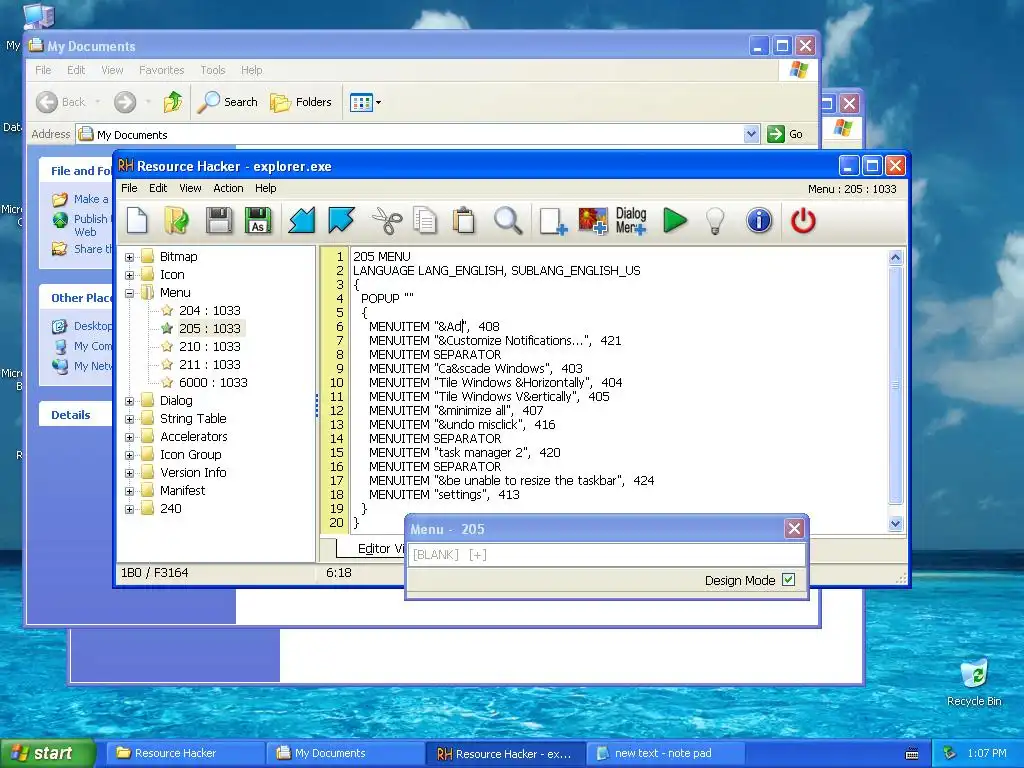Click the Windows start button
1024x768 pixels.
(48, 753)
